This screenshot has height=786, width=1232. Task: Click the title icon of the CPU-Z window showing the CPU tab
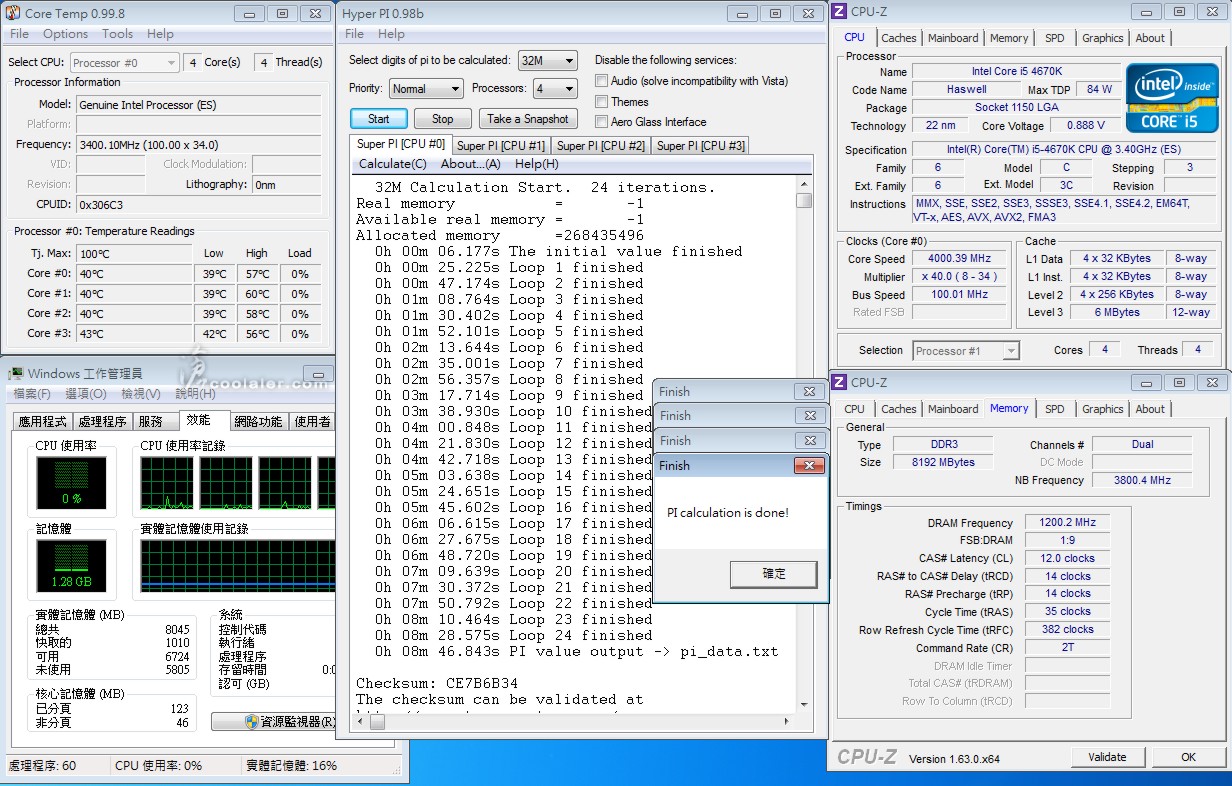tap(839, 12)
